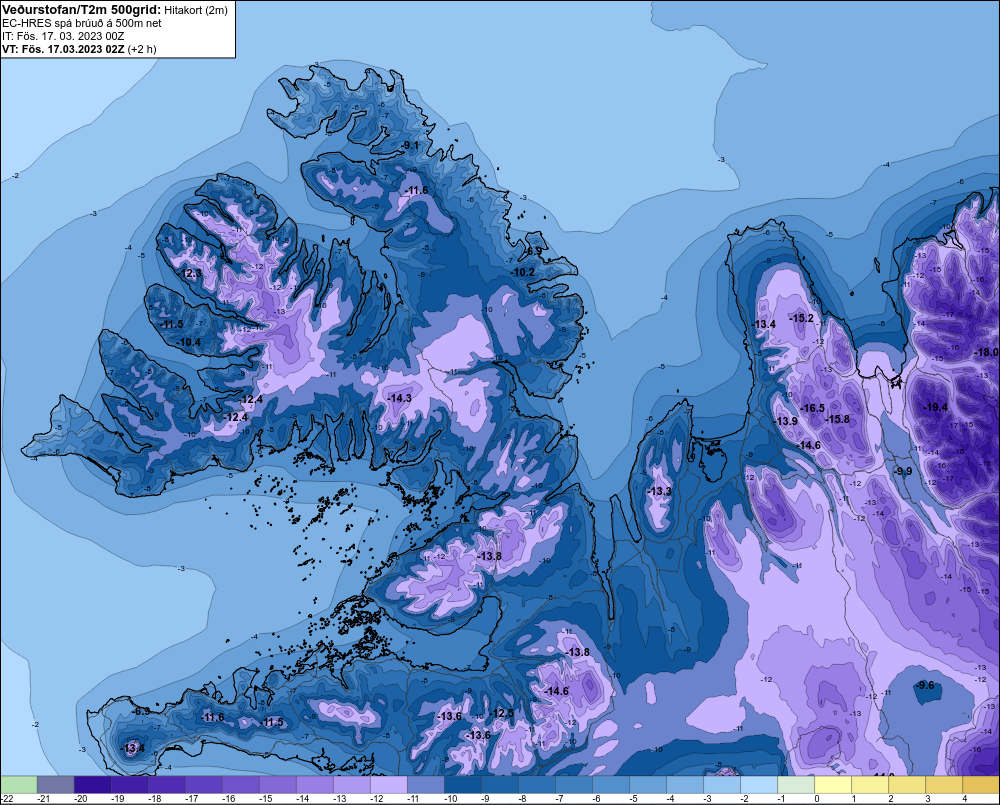
Task: Click the -18.0 temperature value
Action: [x=987, y=352]
